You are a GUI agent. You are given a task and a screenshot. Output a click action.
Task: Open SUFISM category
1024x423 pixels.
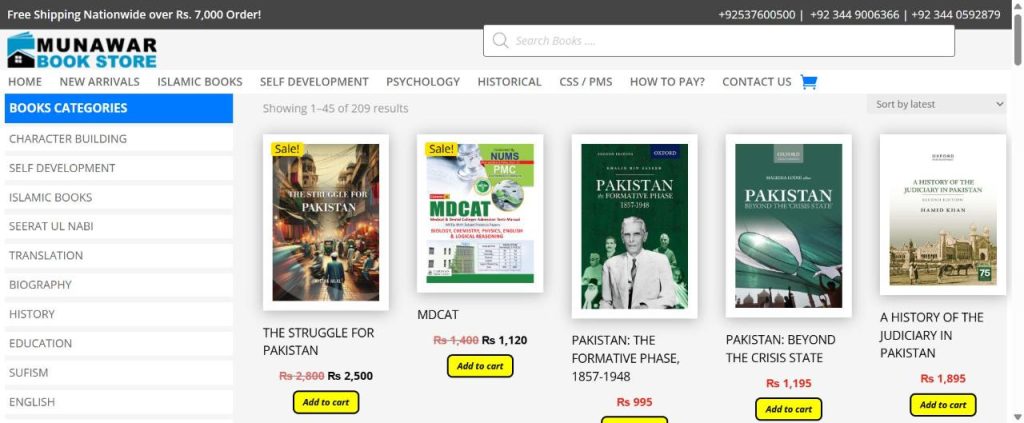pyautogui.click(x=119, y=373)
